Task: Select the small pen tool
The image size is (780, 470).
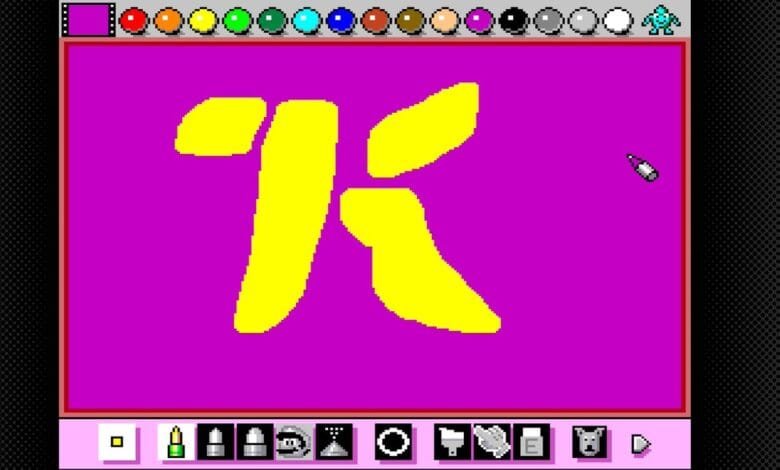Action: click(x=175, y=441)
